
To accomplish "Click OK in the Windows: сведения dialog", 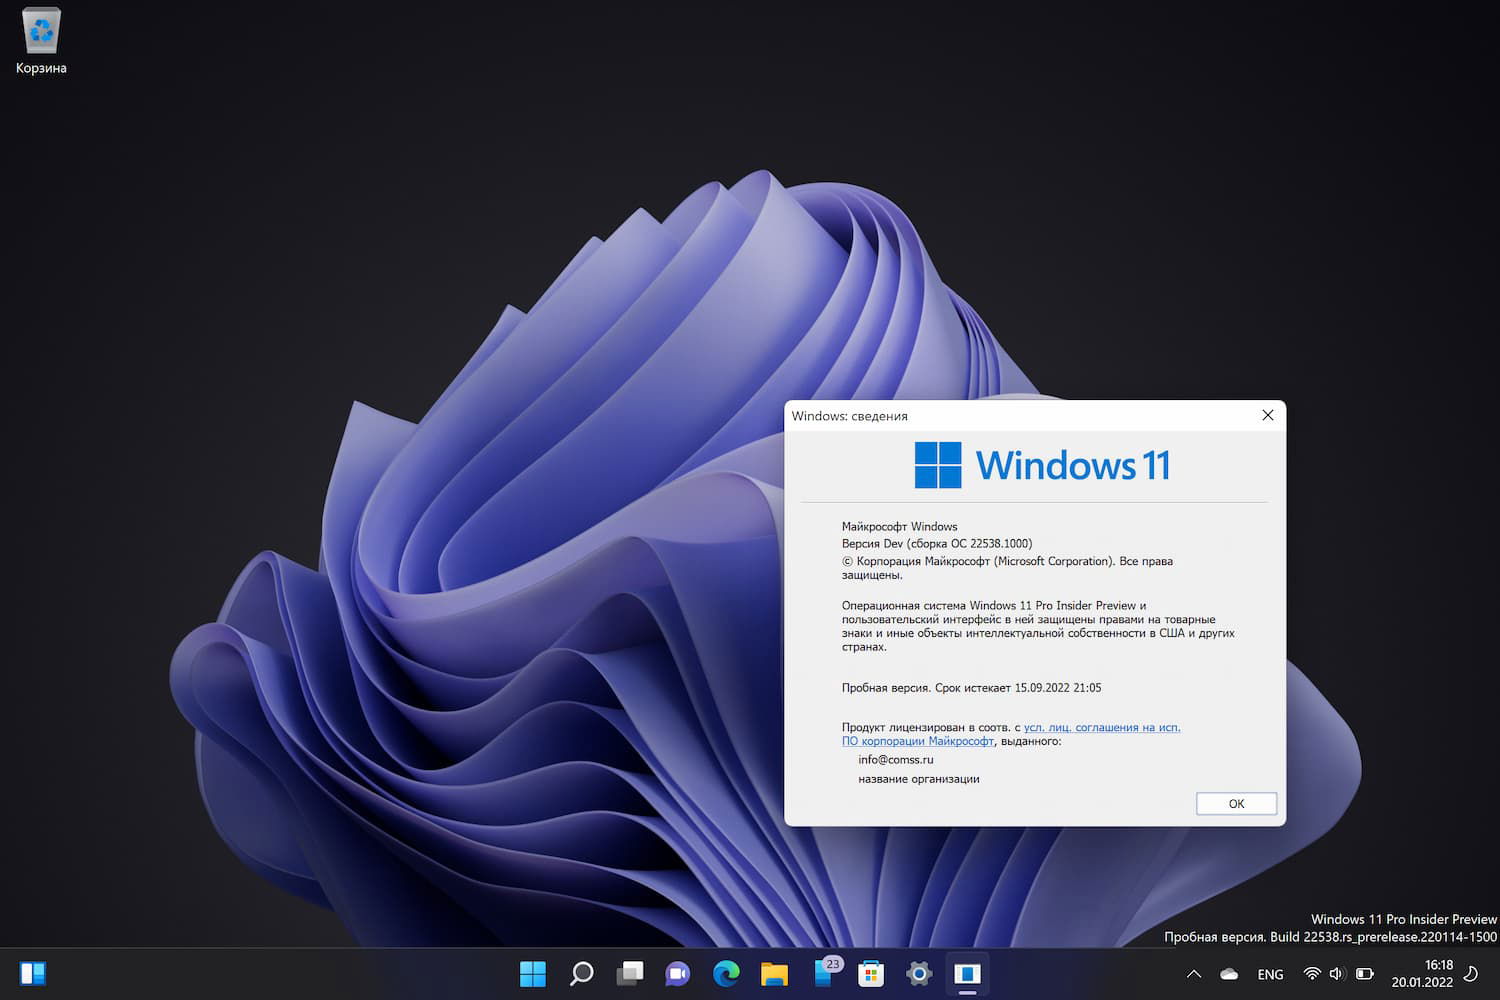I will click(x=1236, y=804).
